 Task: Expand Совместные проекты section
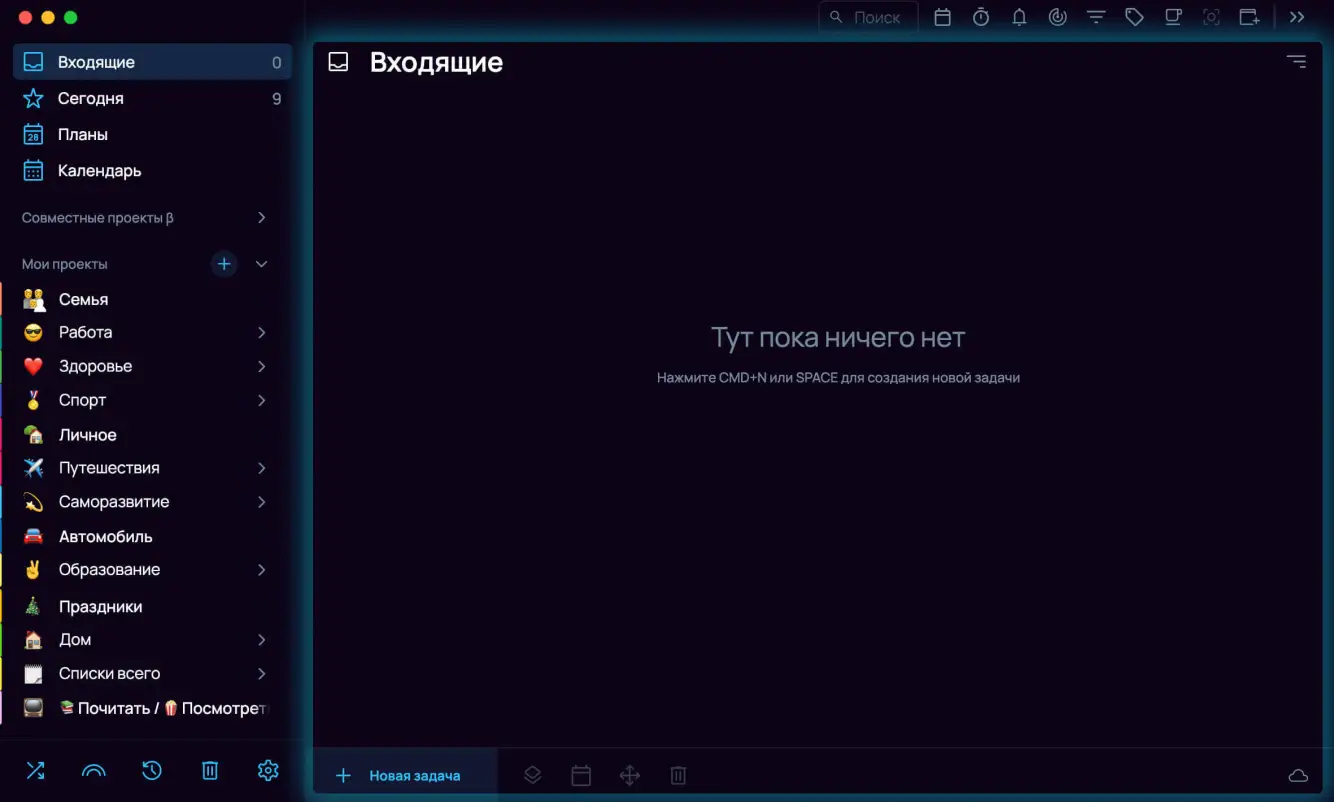pos(261,218)
